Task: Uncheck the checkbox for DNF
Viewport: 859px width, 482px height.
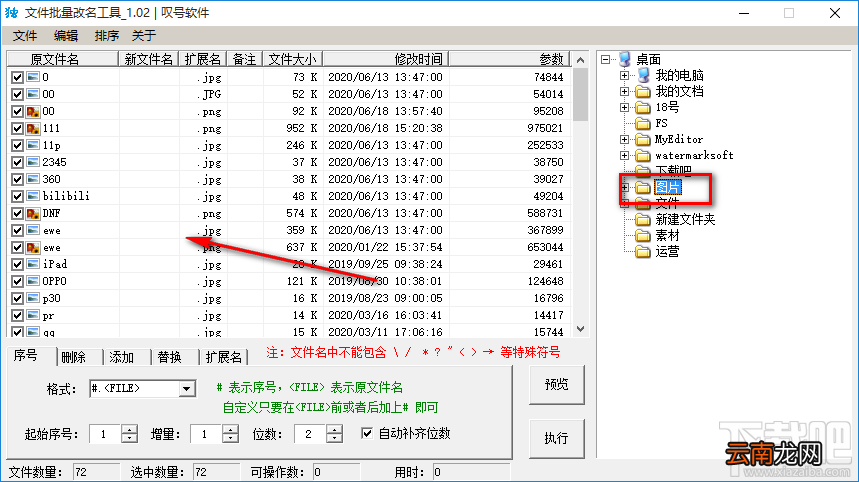Action: 17,213
